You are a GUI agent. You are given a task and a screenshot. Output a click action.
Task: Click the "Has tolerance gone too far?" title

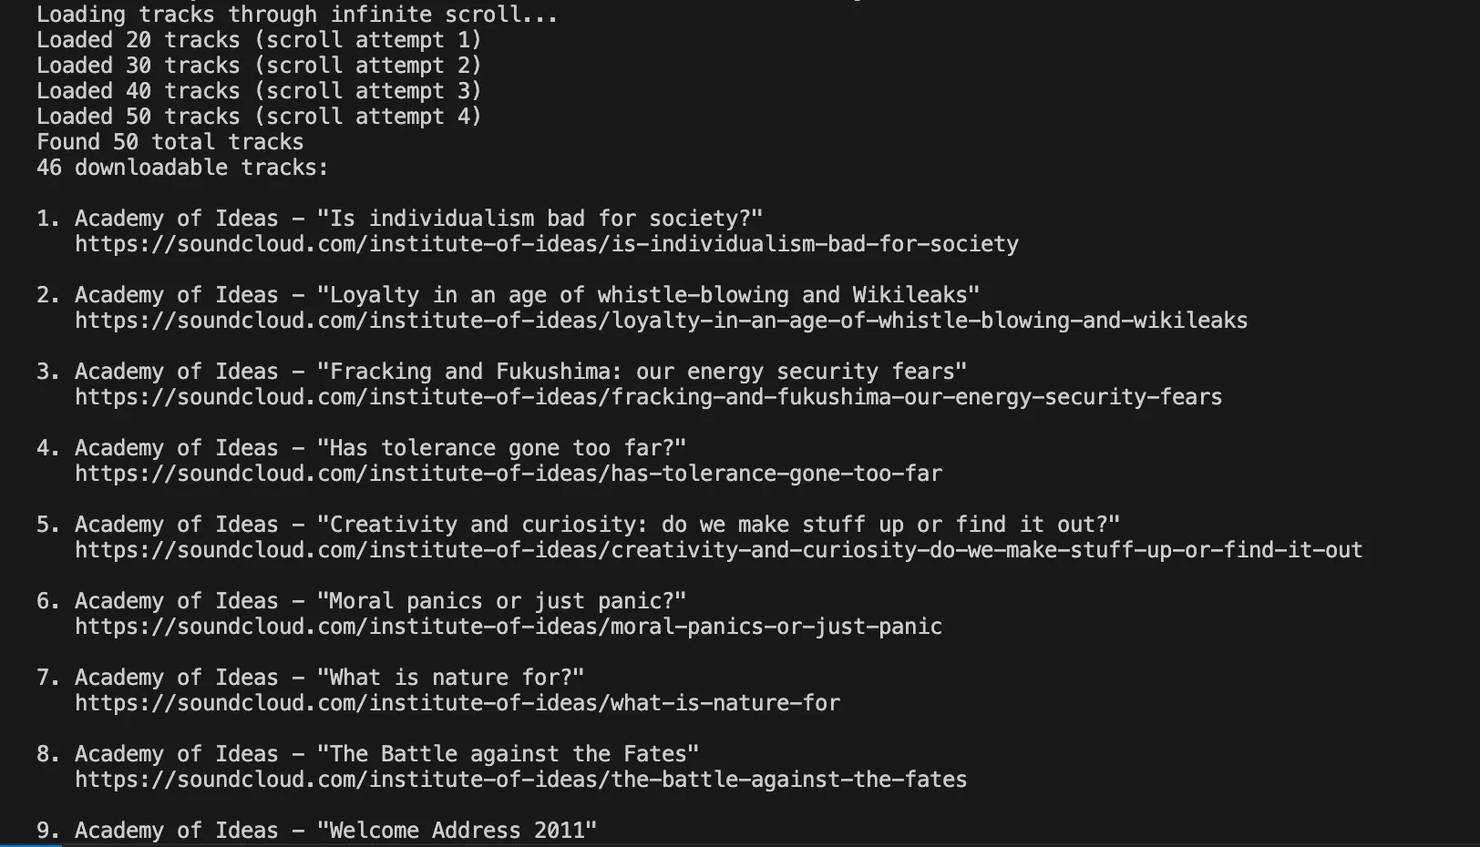click(x=502, y=449)
